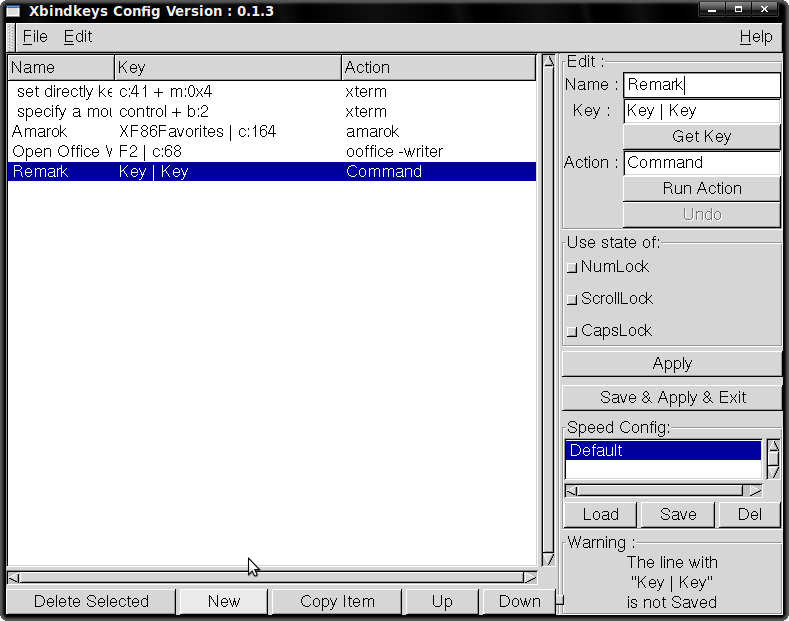Image resolution: width=789 pixels, height=621 pixels.
Task: Open the Help menu
Action: click(x=755, y=37)
